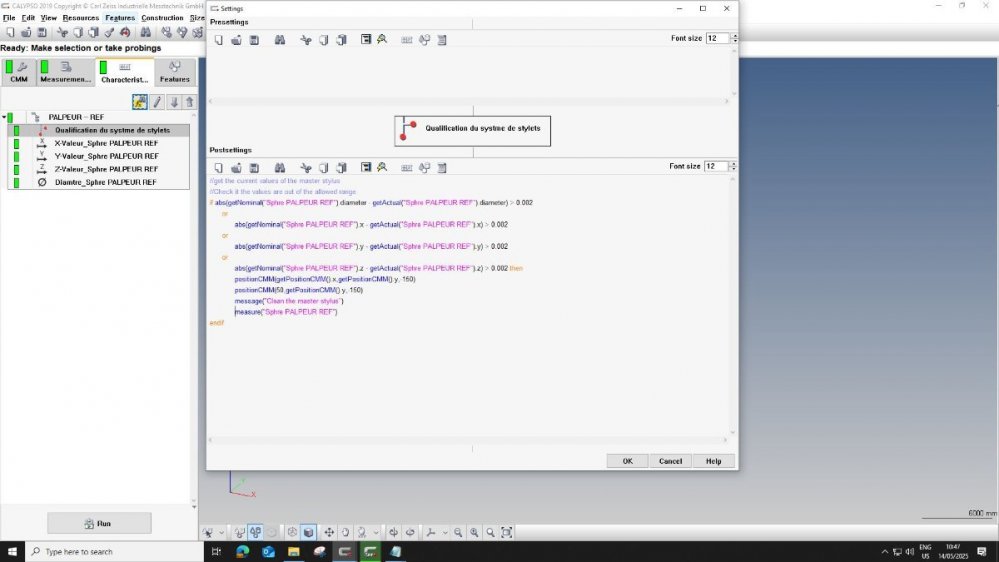999x562 pixels.
Task: Click the Run button
Action: click(x=99, y=523)
